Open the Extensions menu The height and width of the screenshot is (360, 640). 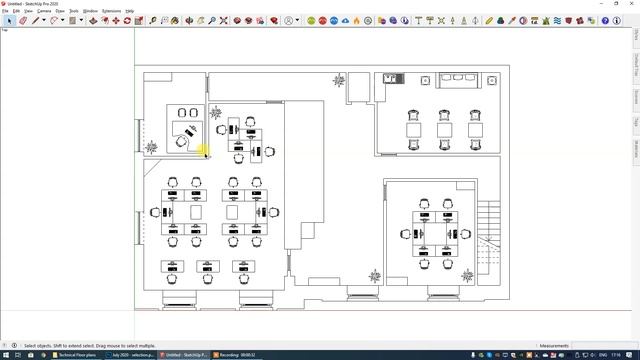(111, 11)
